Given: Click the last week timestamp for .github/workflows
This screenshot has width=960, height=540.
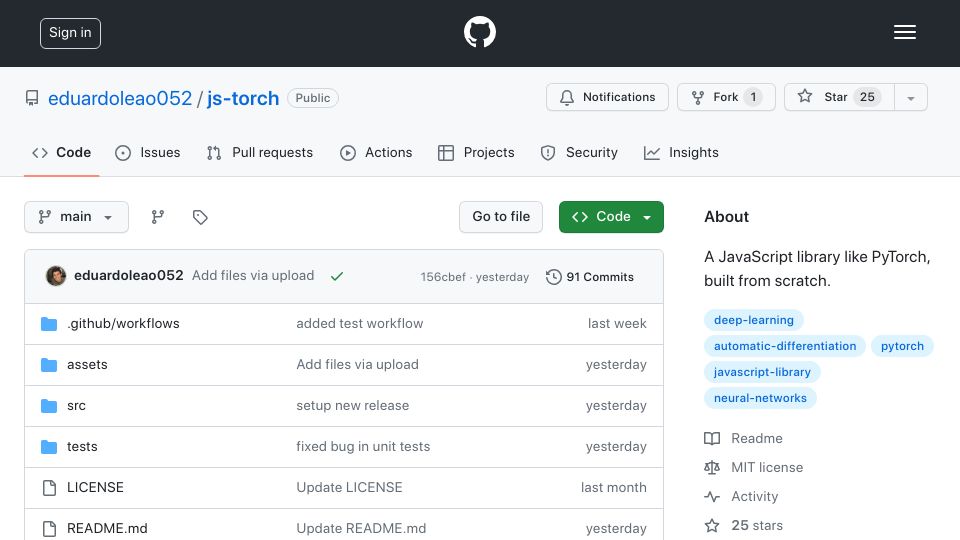Looking at the screenshot, I should [x=617, y=323].
